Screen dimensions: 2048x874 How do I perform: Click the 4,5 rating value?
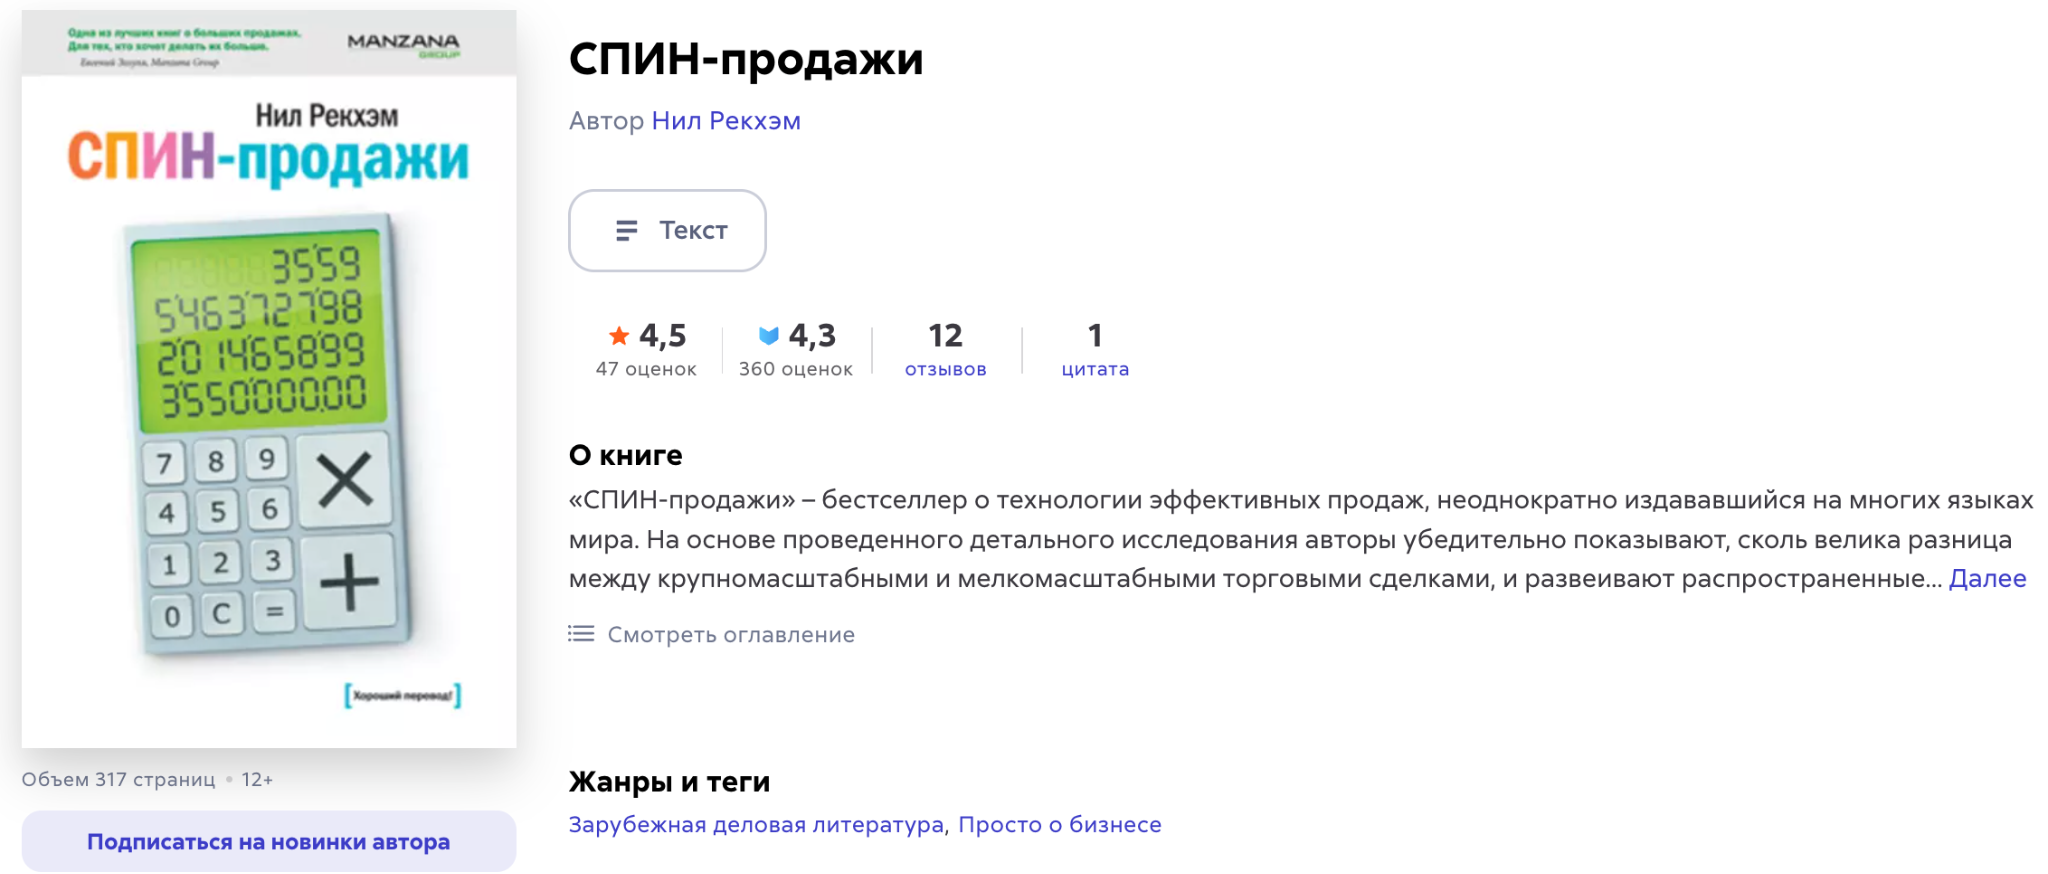[662, 335]
